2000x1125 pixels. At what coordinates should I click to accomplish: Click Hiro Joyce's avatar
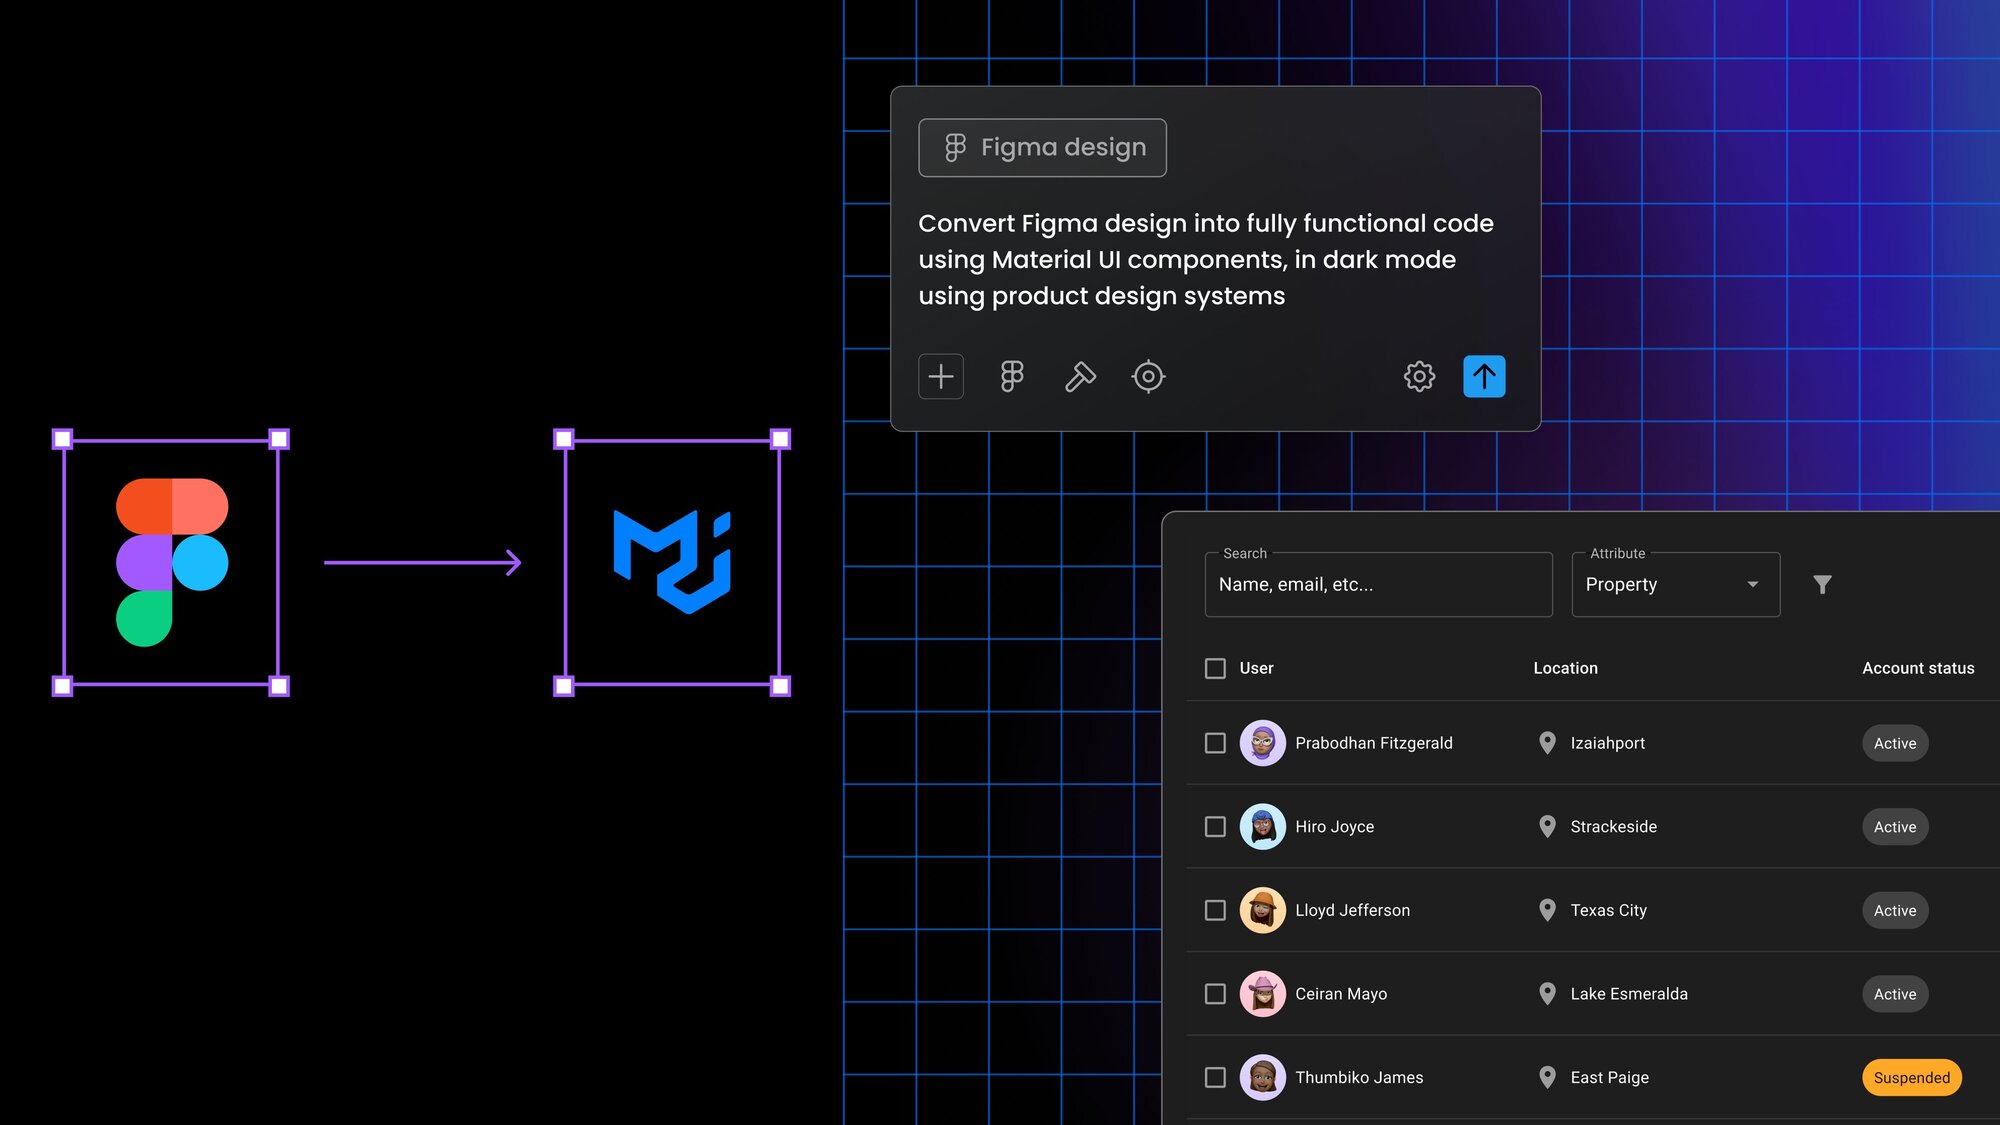click(1263, 827)
